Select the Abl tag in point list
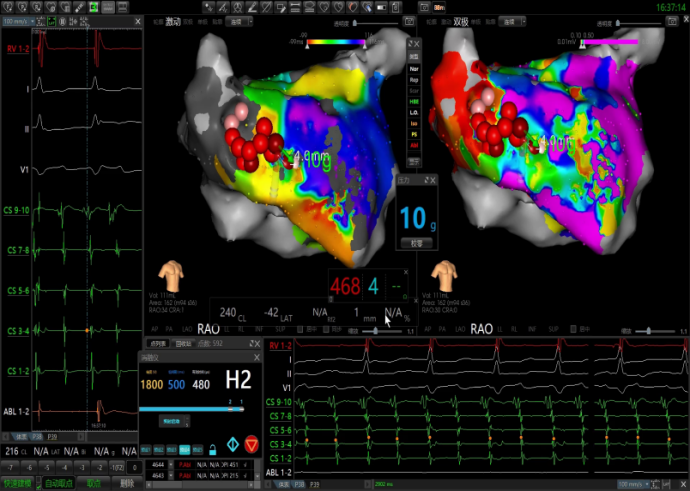The width and height of the screenshot is (690, 491). 414,145
